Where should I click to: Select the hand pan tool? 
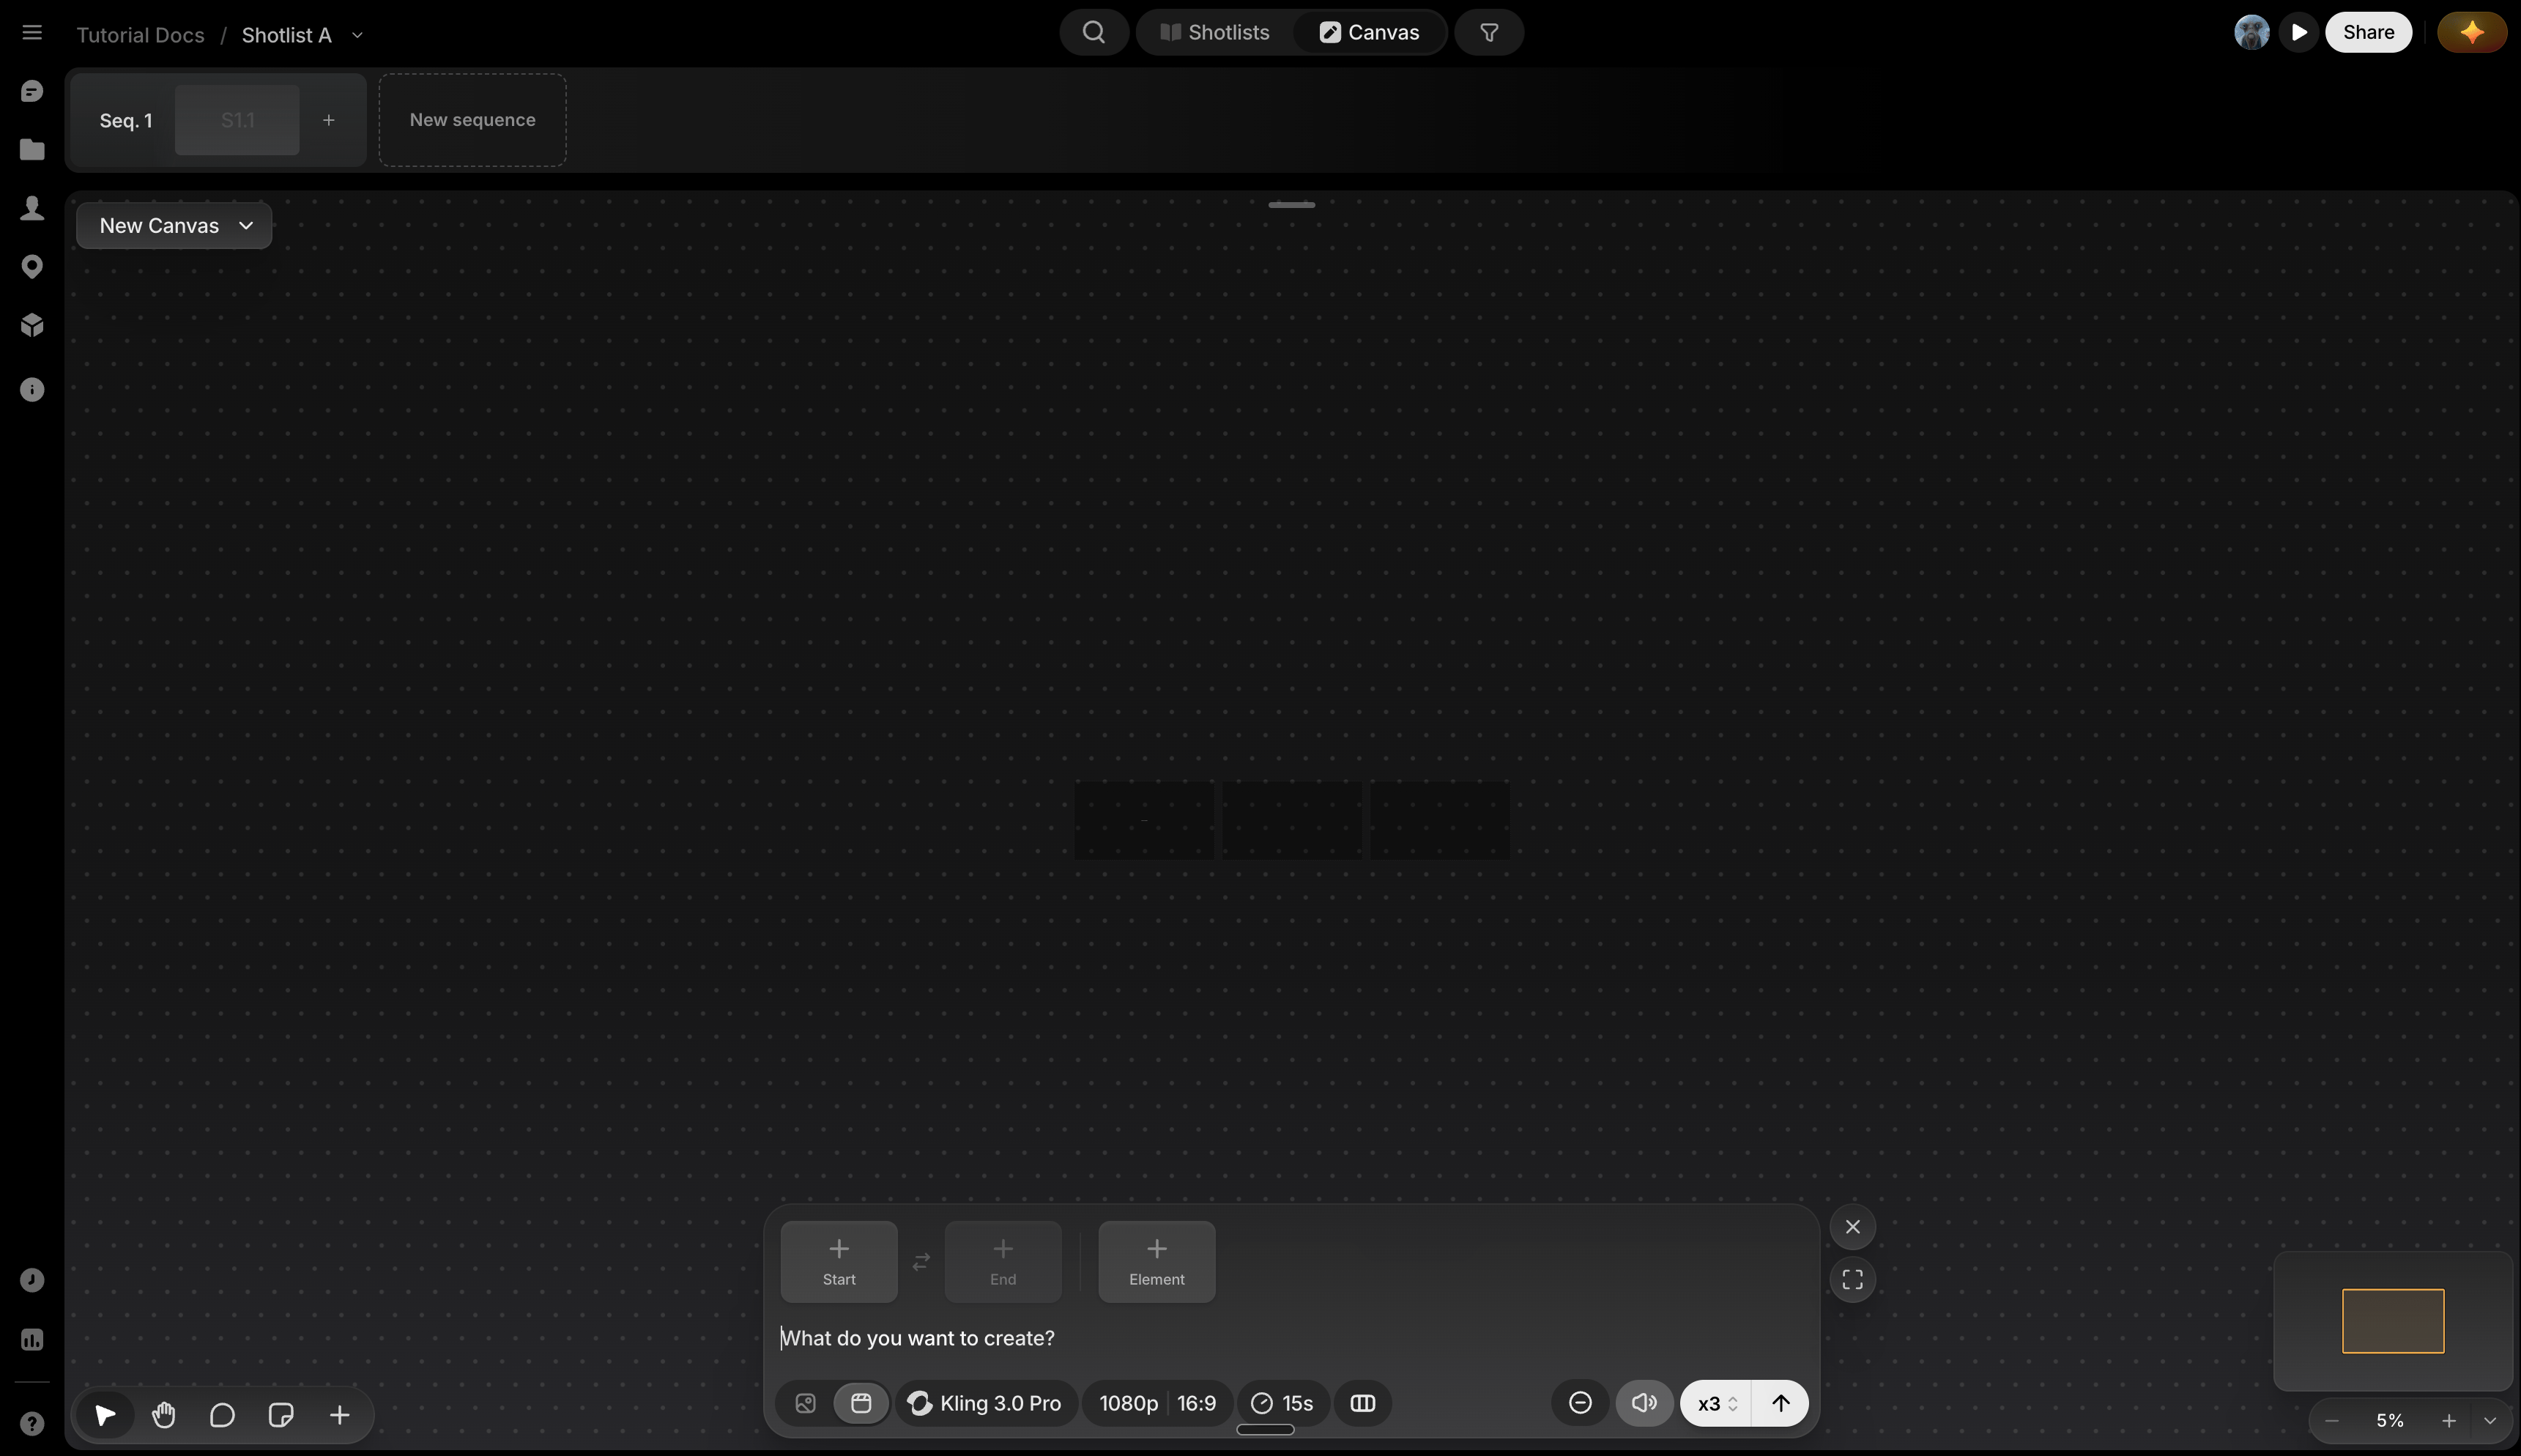tap(164, 1415)
